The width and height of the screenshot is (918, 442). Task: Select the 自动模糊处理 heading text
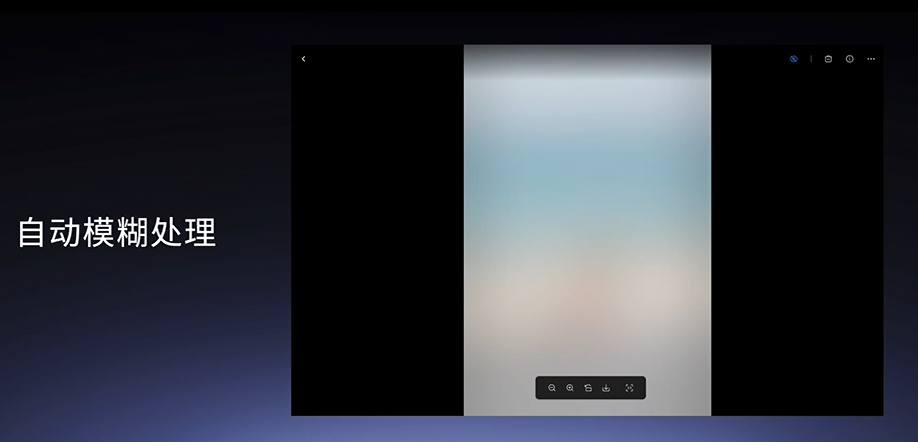click(117, 232)
